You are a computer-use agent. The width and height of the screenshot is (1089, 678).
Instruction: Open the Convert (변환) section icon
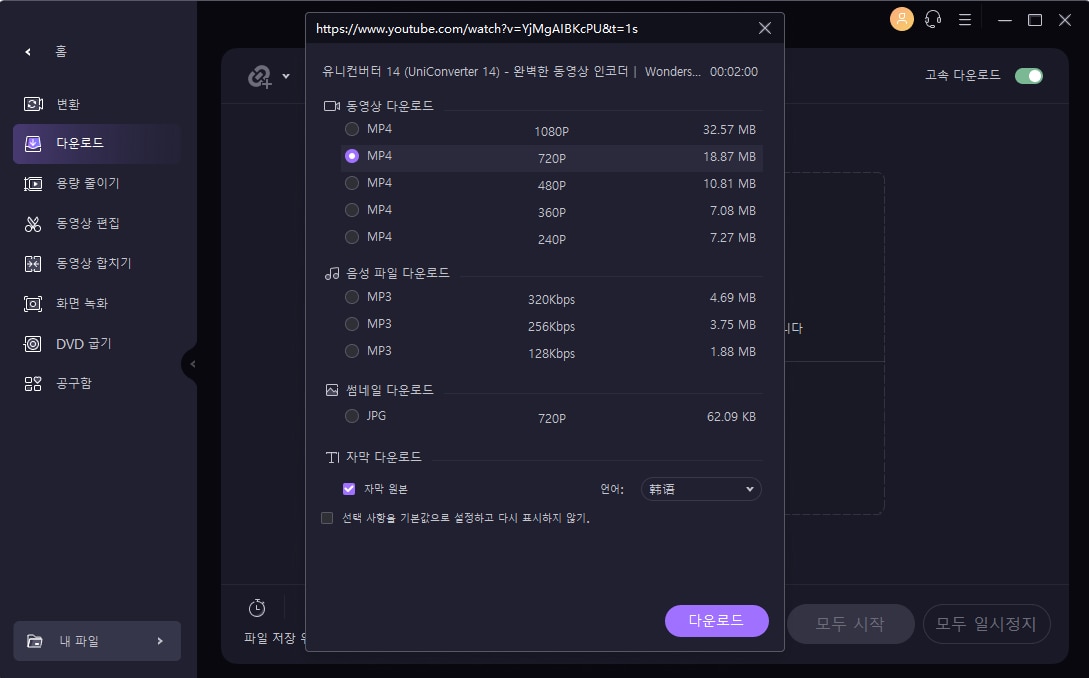click(33, 104)
